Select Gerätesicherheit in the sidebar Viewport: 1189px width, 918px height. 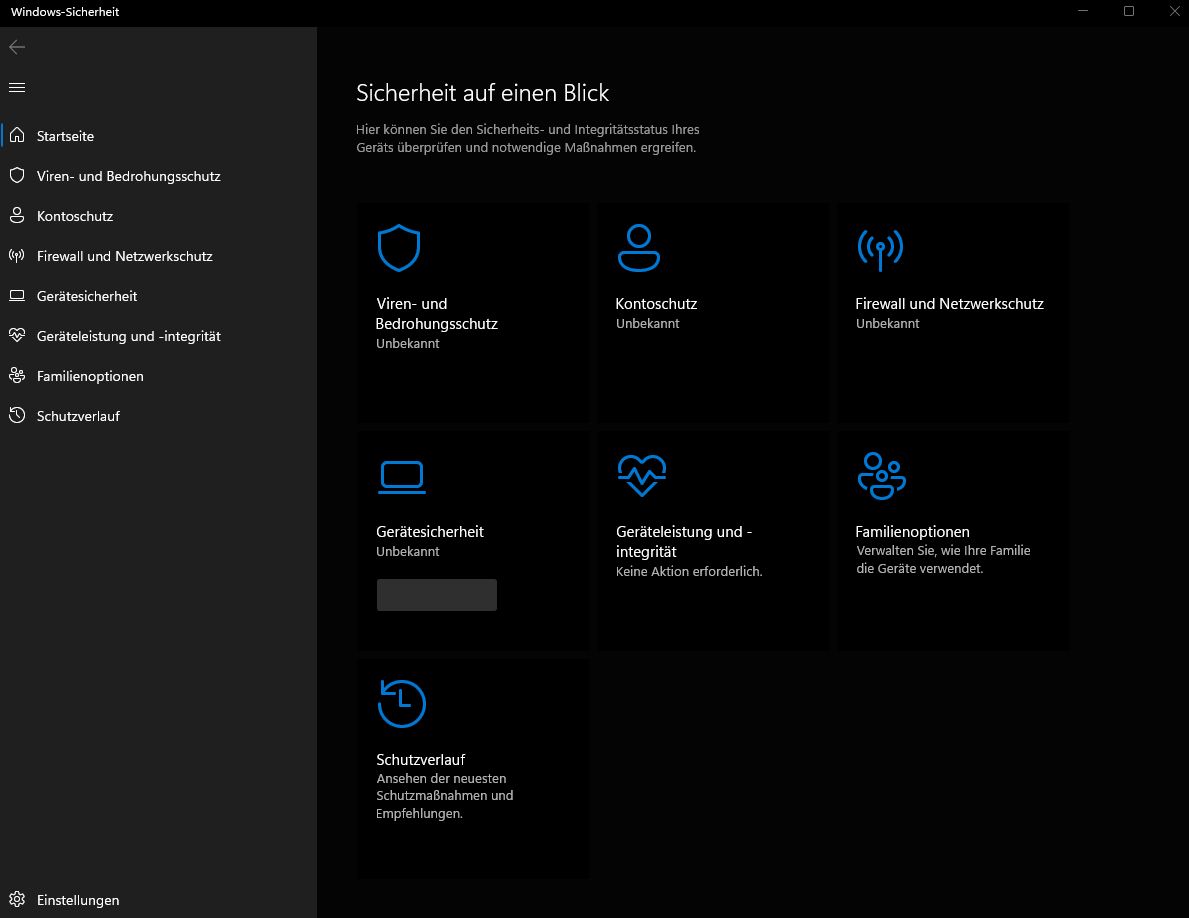coord(87,296)
